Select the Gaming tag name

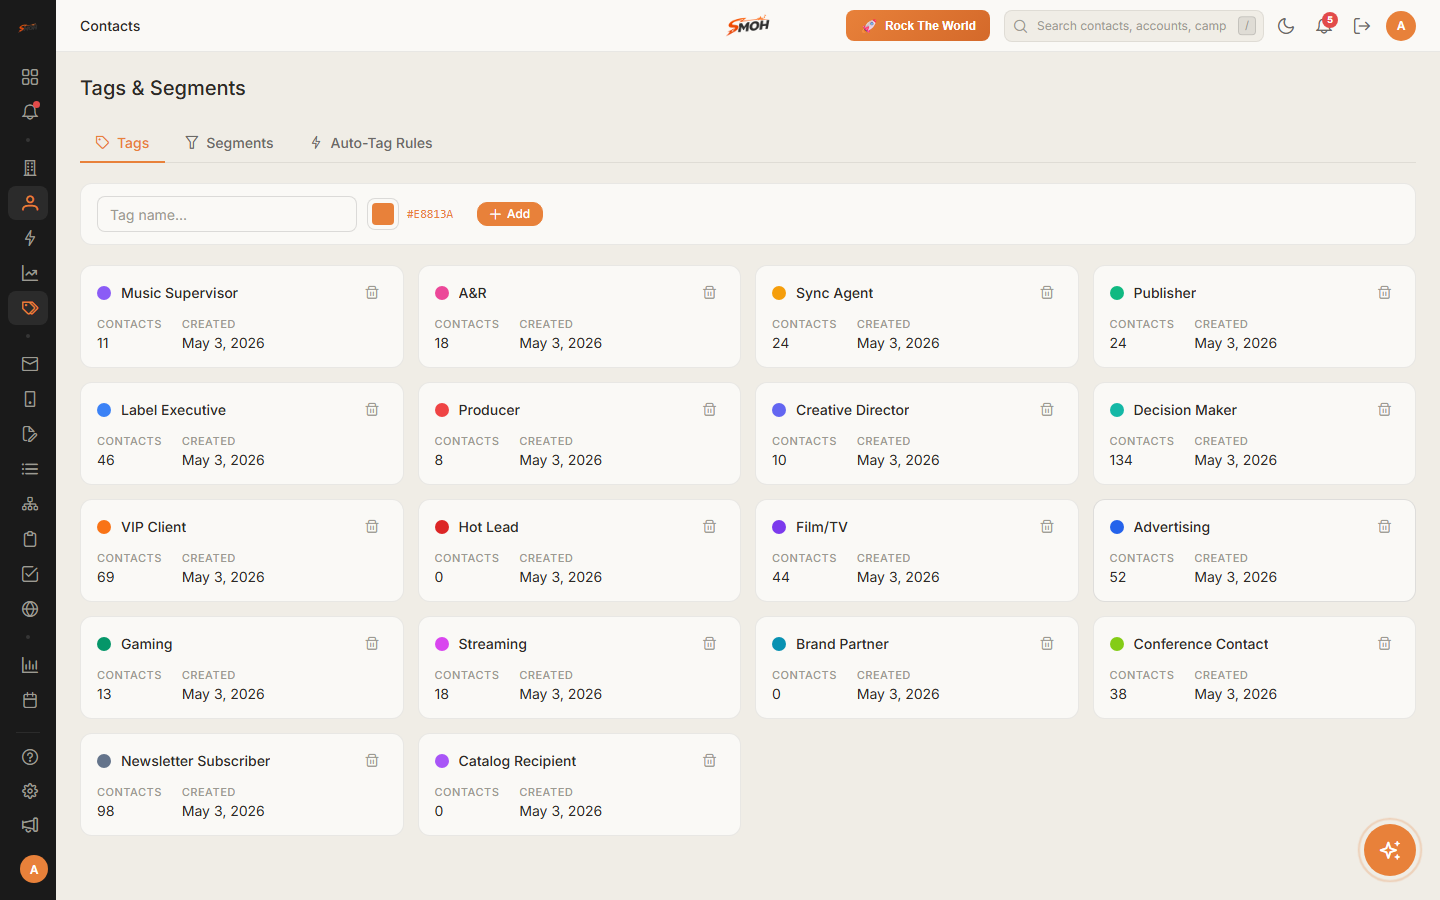click(x=147, y=644)
